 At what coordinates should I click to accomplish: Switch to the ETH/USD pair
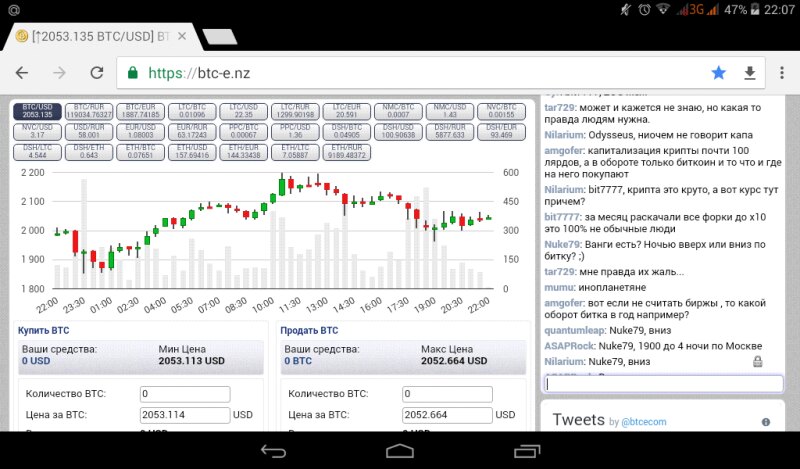pyautogui.click(x=193, y=151)
